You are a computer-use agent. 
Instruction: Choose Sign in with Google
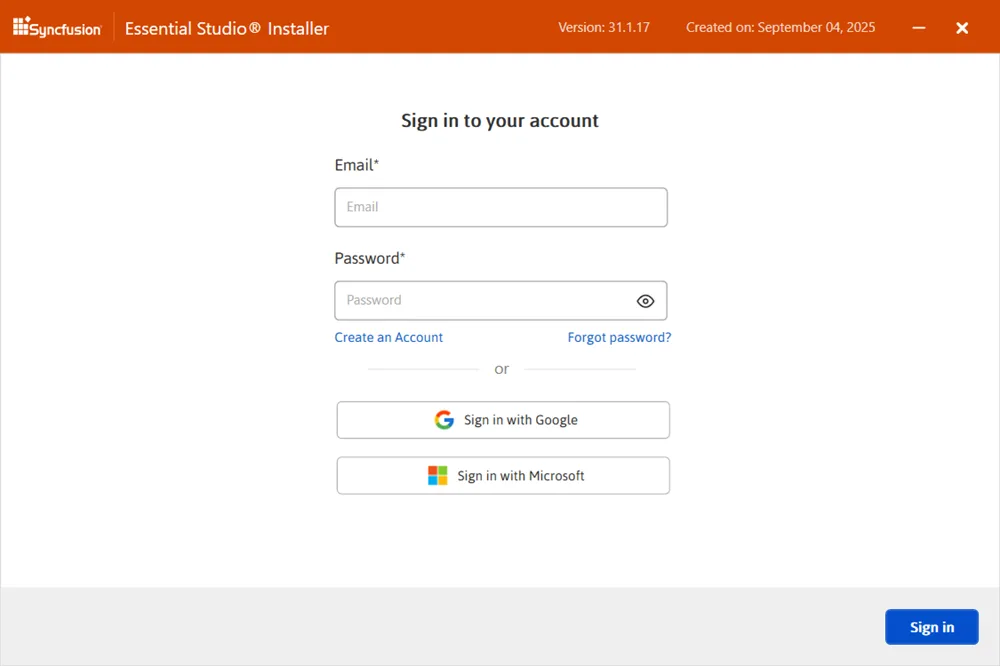click(x=502, y=419)
